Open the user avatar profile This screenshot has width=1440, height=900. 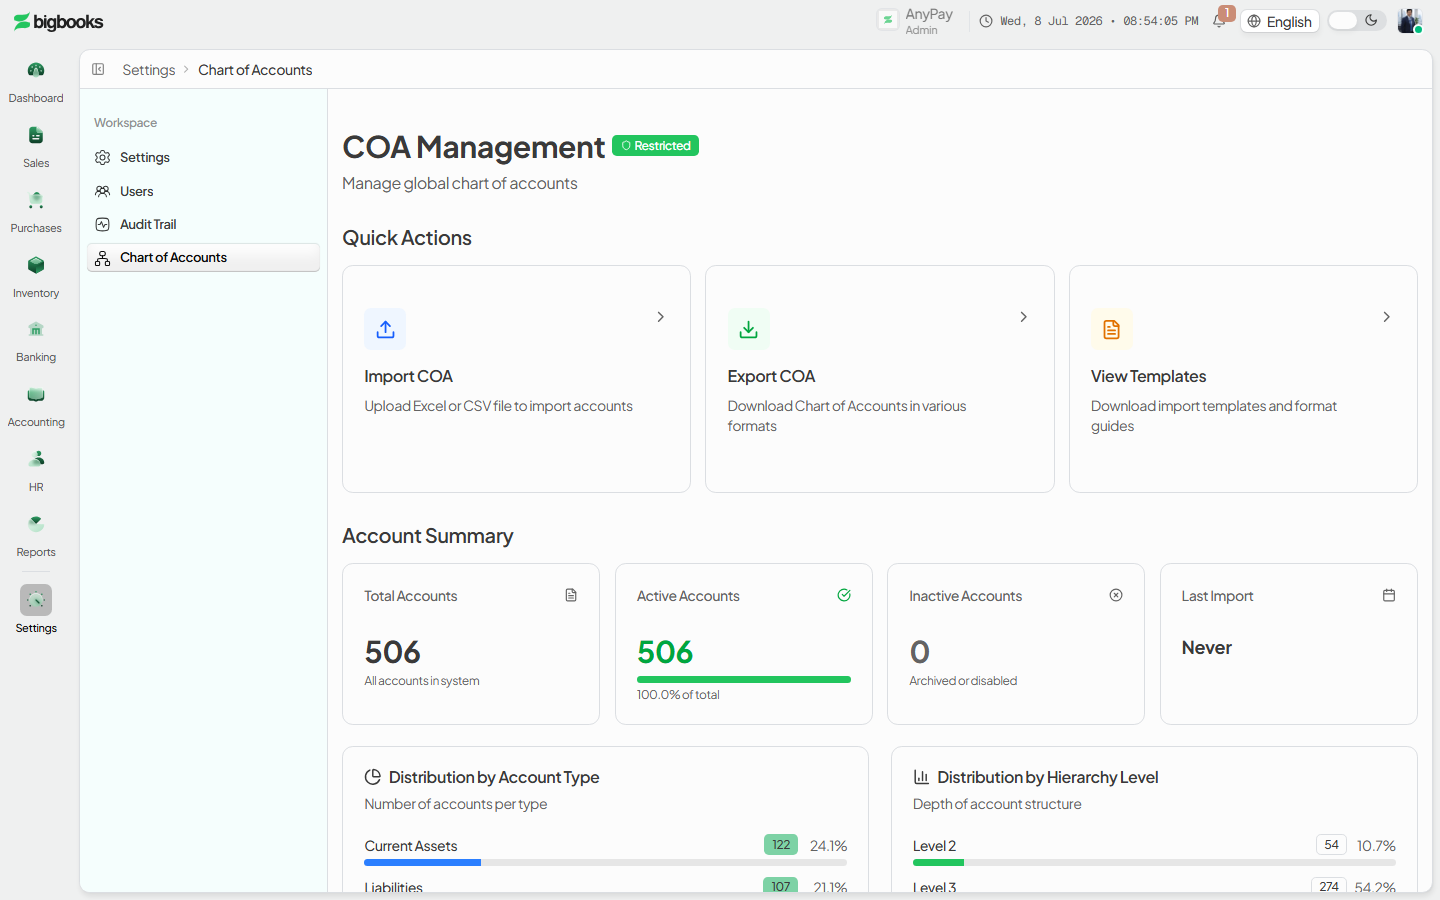tap(1409, 21)
